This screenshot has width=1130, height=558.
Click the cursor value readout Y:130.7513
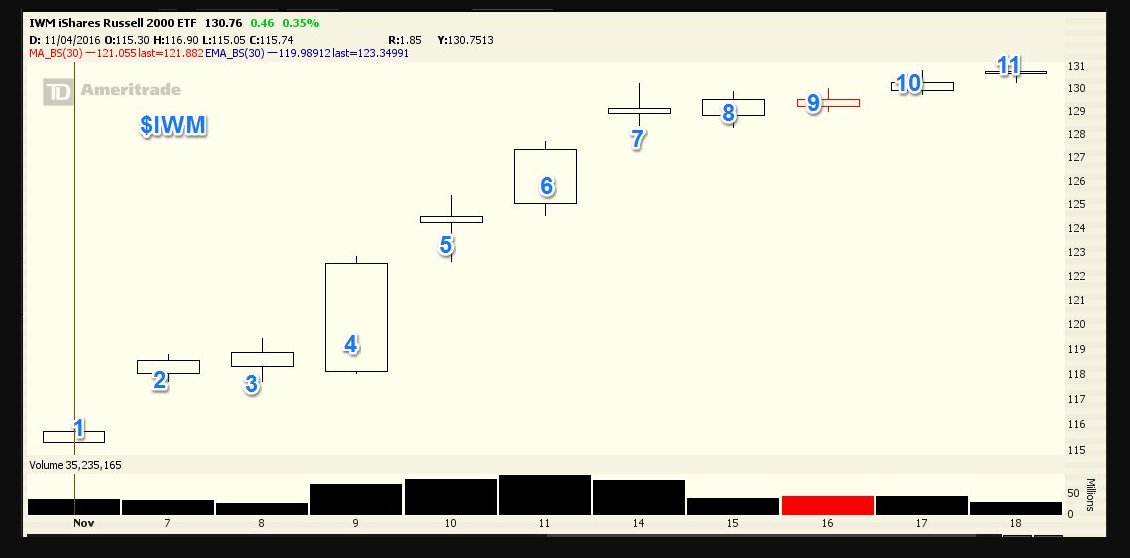point(466,40)
